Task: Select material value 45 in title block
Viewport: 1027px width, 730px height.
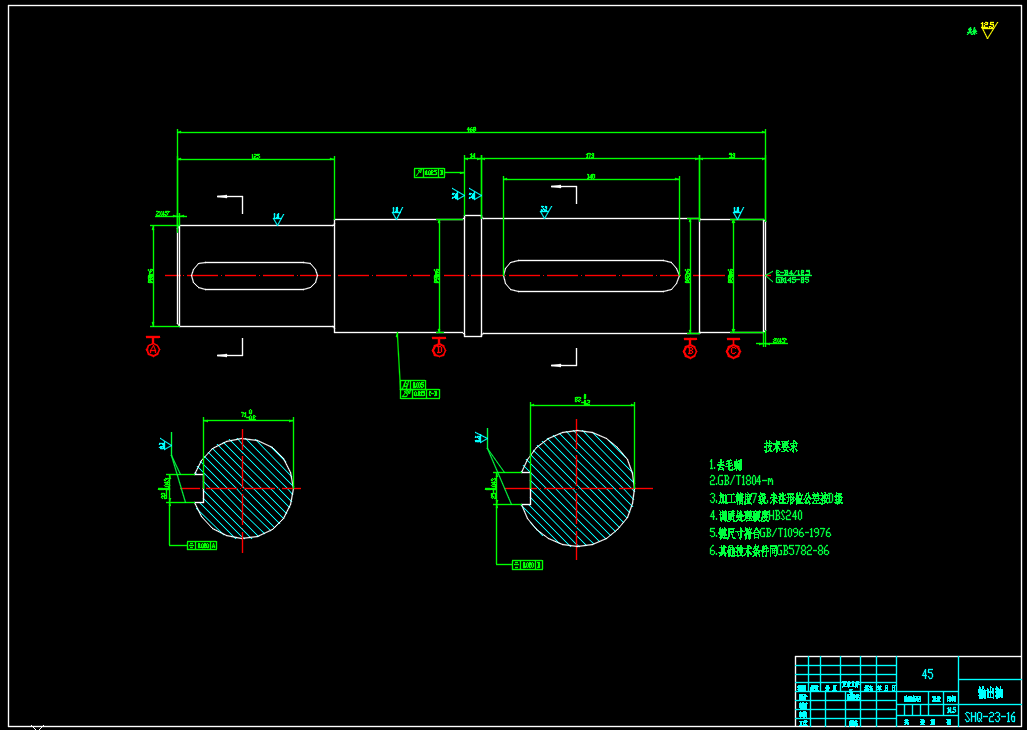Action: coord(927,674)
